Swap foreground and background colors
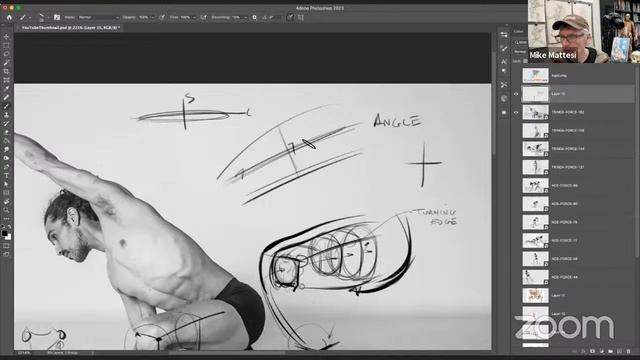 click(9, 227)
